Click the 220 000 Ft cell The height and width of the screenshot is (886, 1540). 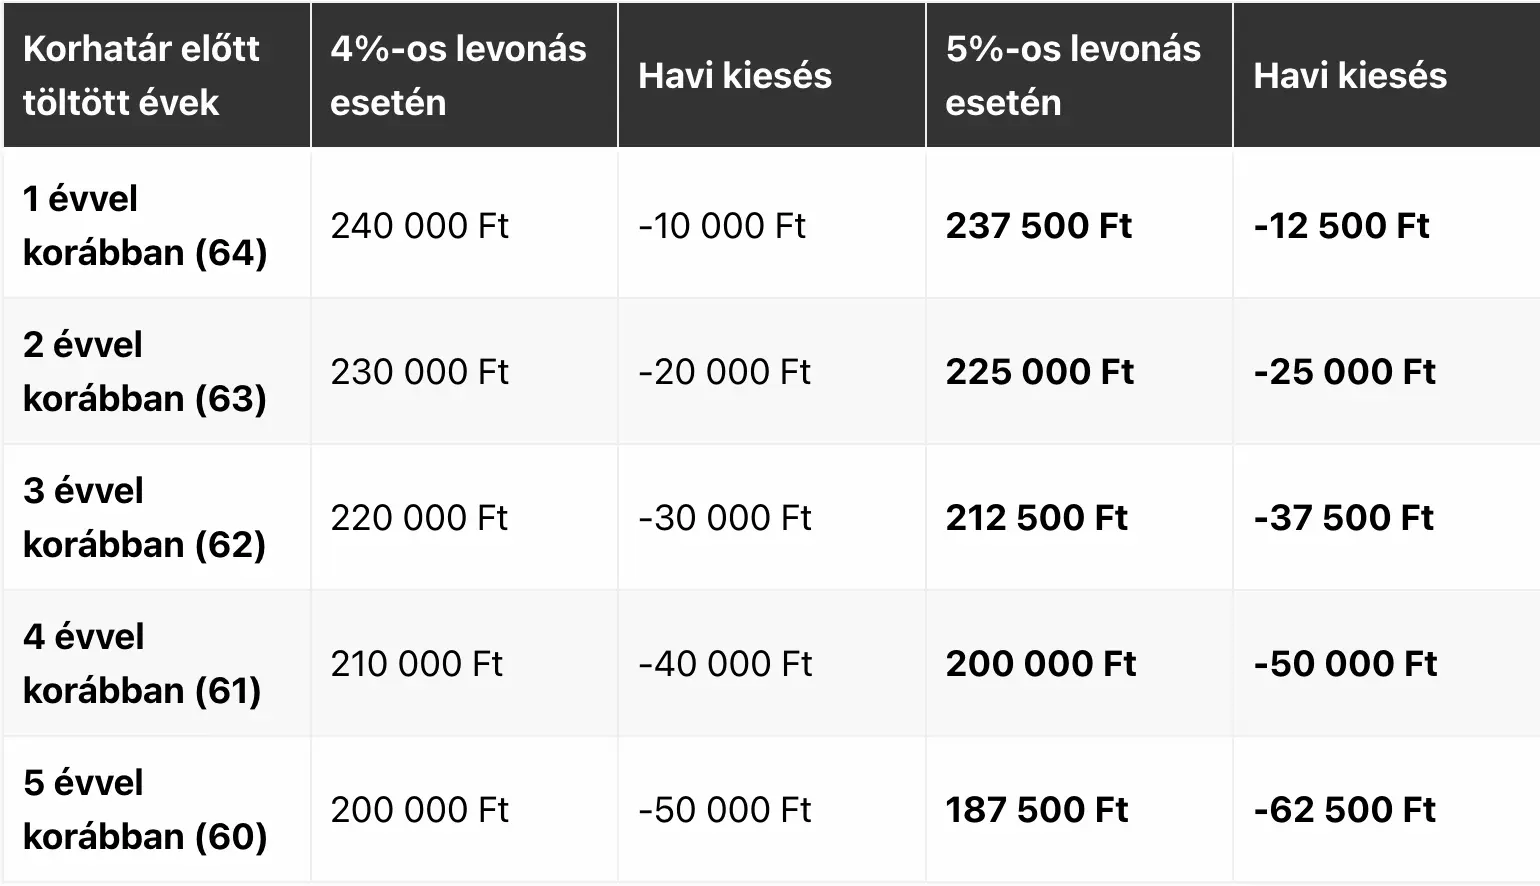[x=419, y=518]
